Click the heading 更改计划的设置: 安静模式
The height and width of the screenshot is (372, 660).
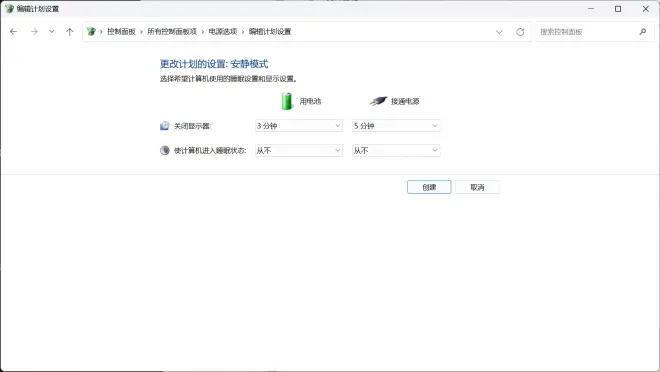click(x=214, y=64)
